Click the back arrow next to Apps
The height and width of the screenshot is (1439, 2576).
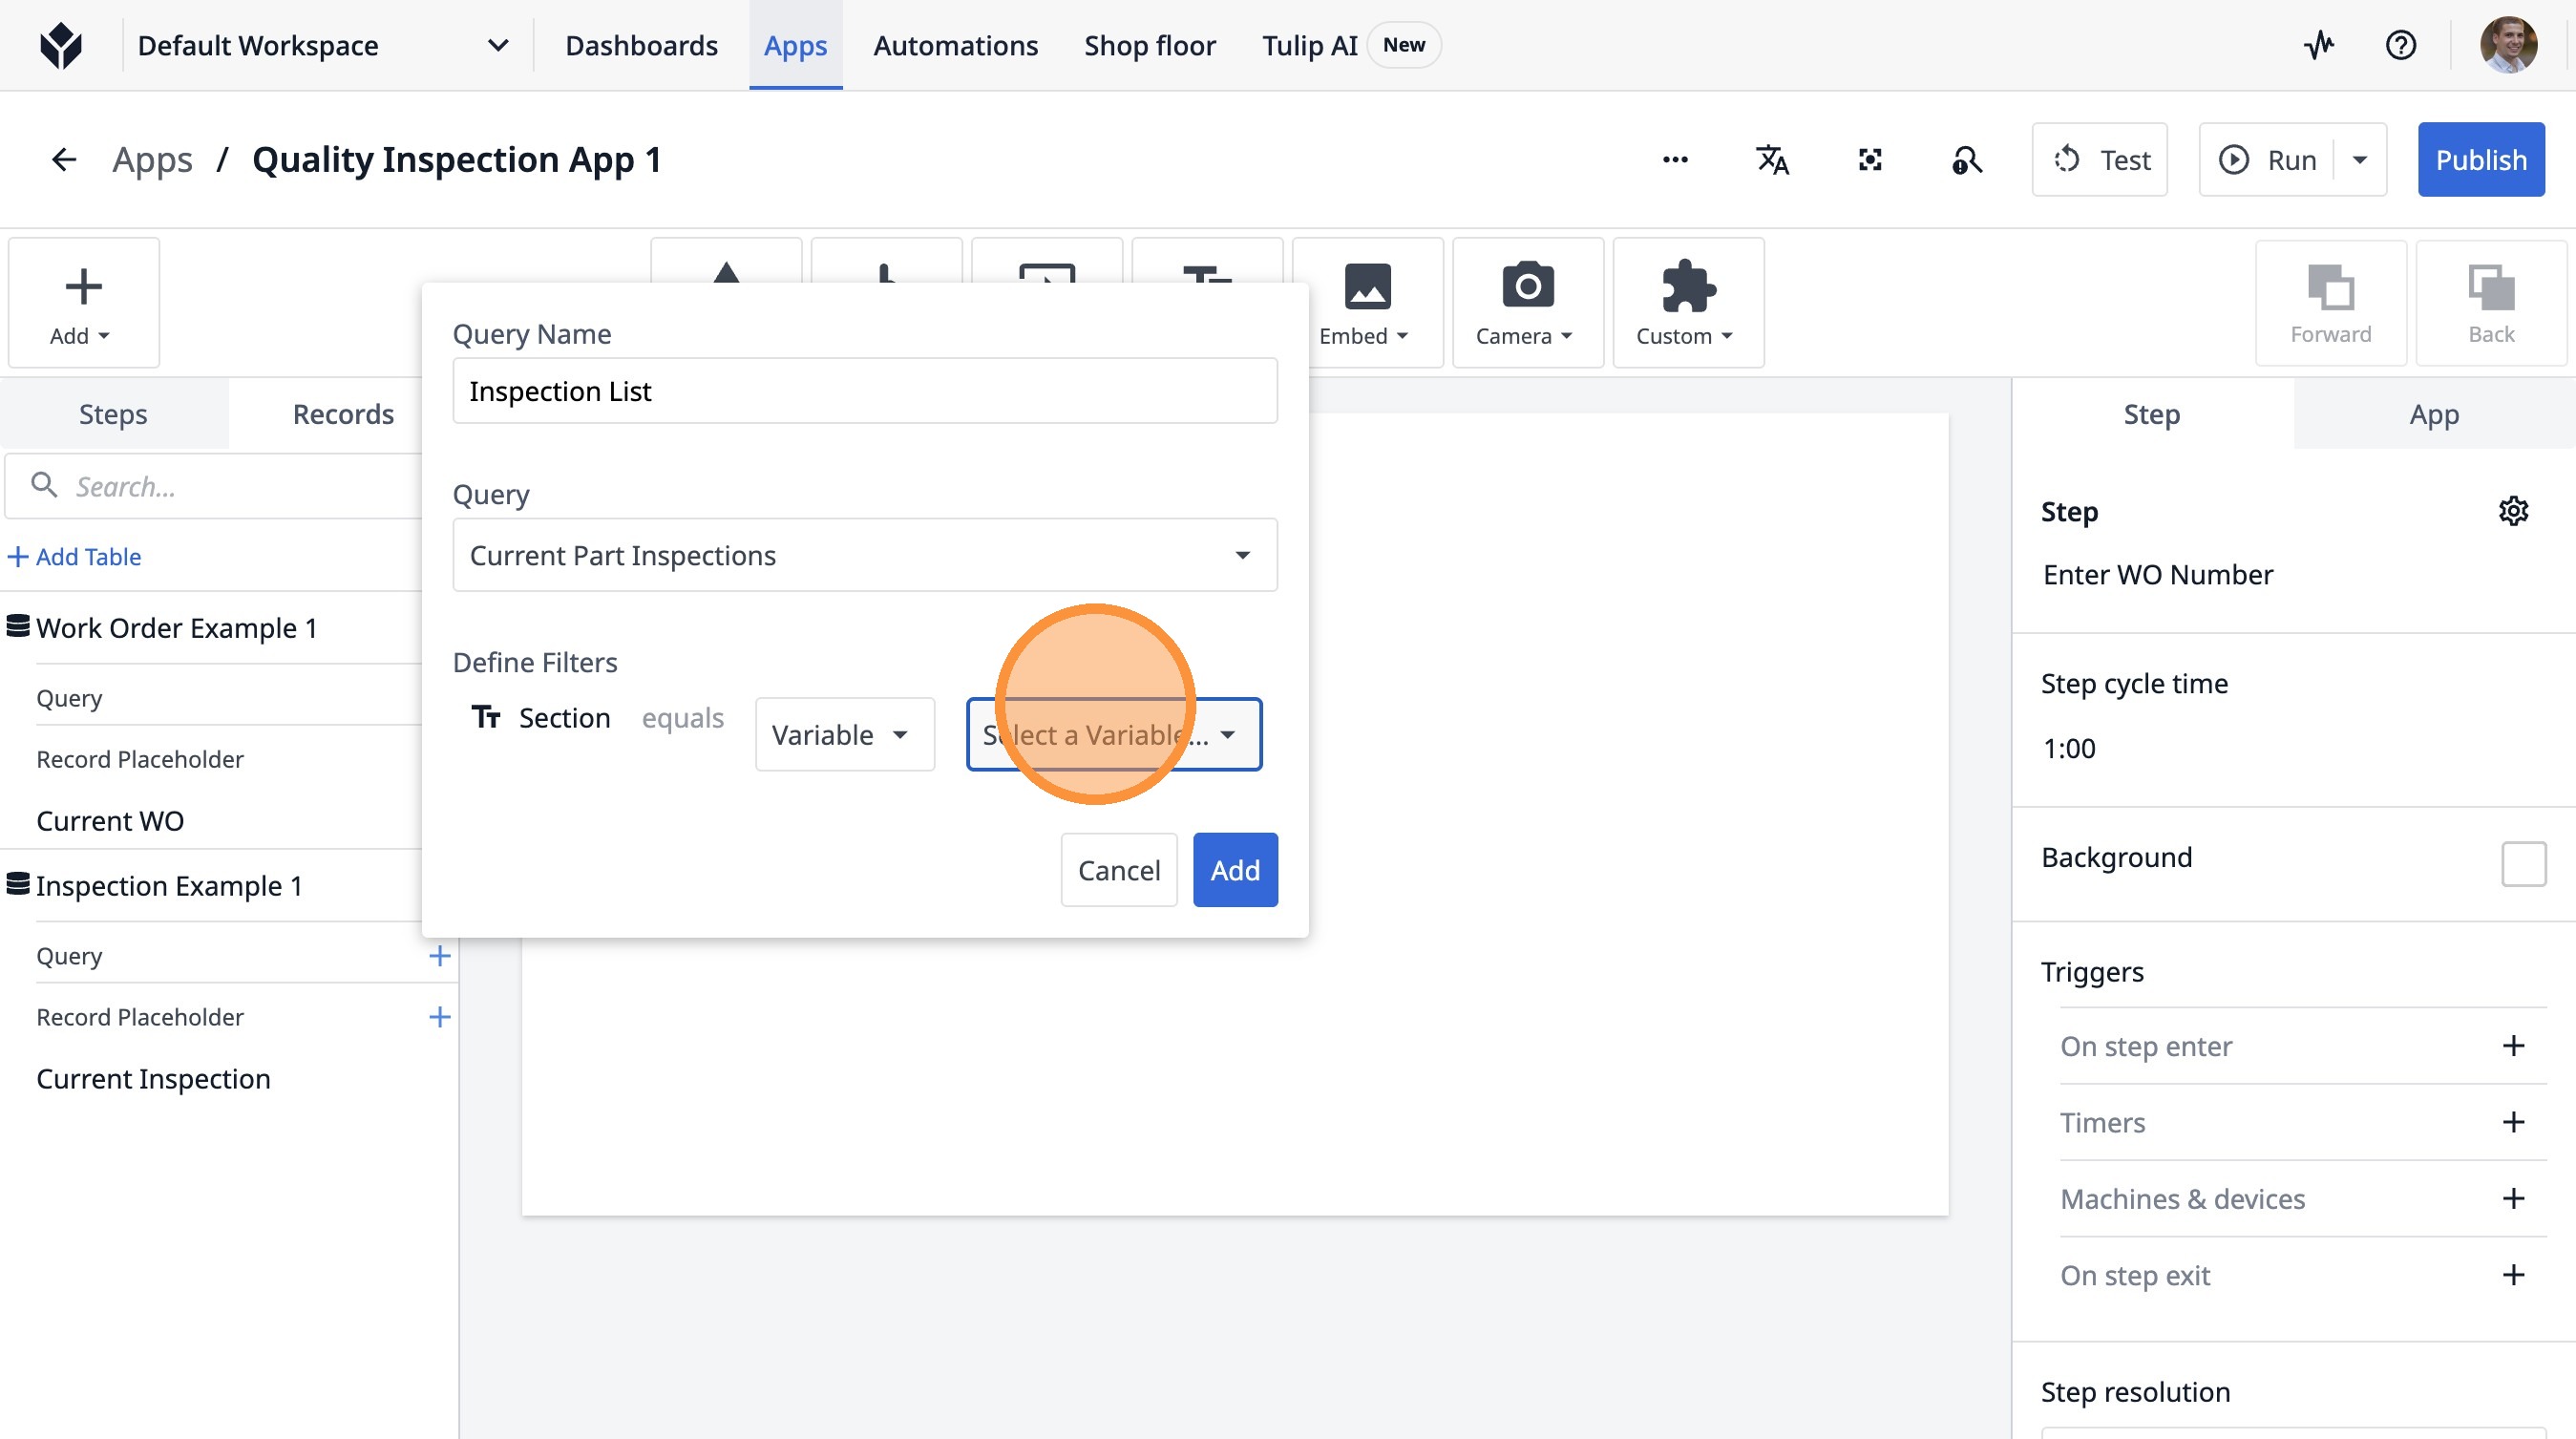pyautogui.click(x=64, y=160)
